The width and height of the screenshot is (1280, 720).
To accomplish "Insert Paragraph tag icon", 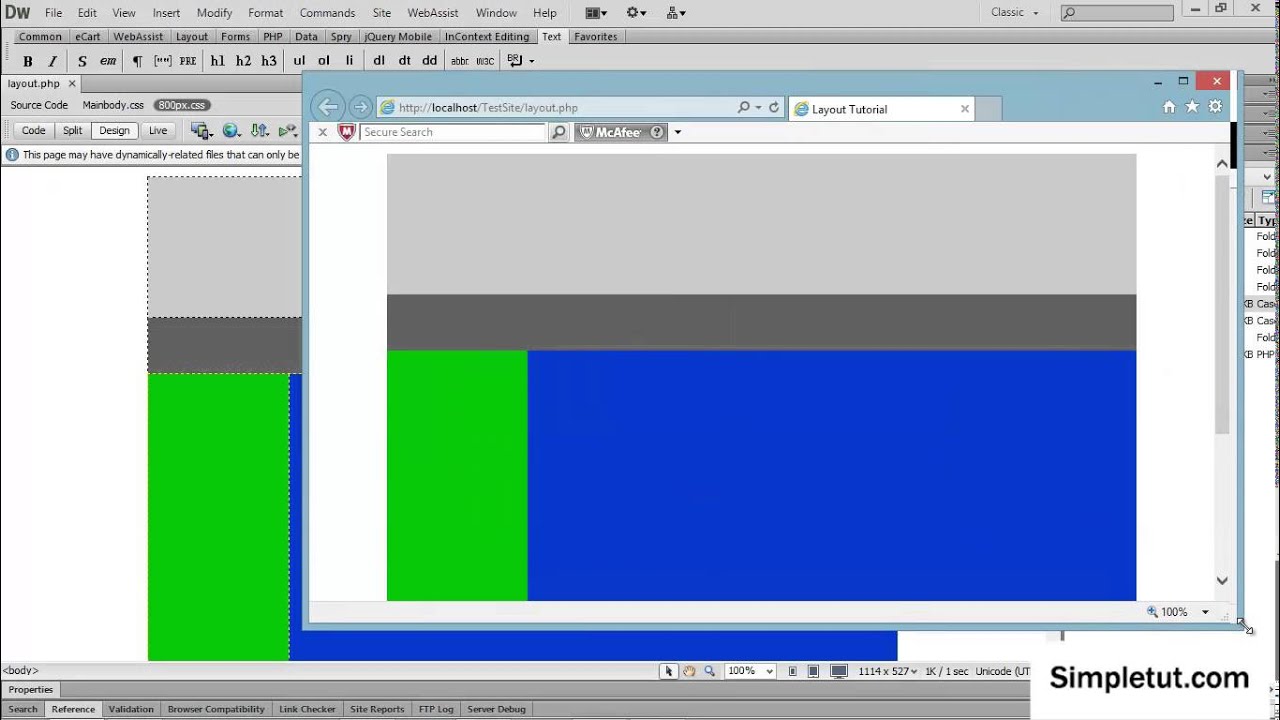I will (x=137, y=61).
